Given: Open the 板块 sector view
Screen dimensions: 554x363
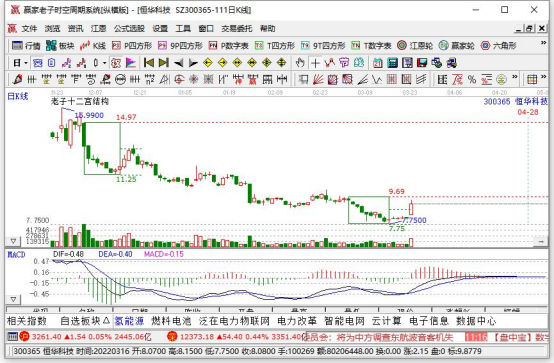Looking at the screenshot, I should click(x=60, y=46).
